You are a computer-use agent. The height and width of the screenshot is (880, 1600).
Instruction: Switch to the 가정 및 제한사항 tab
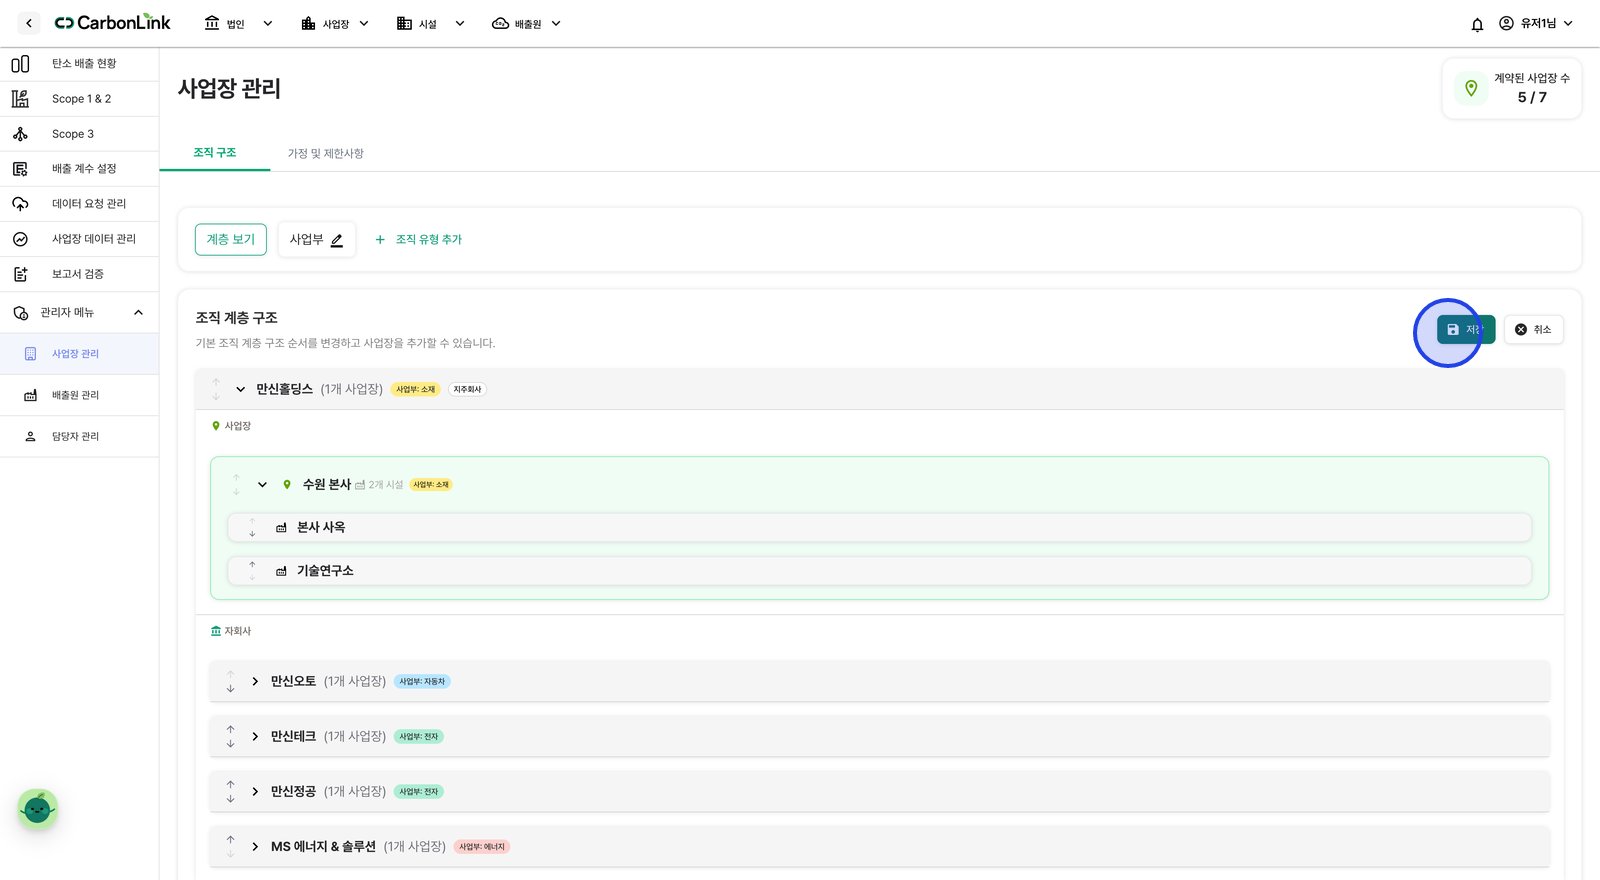326,154
